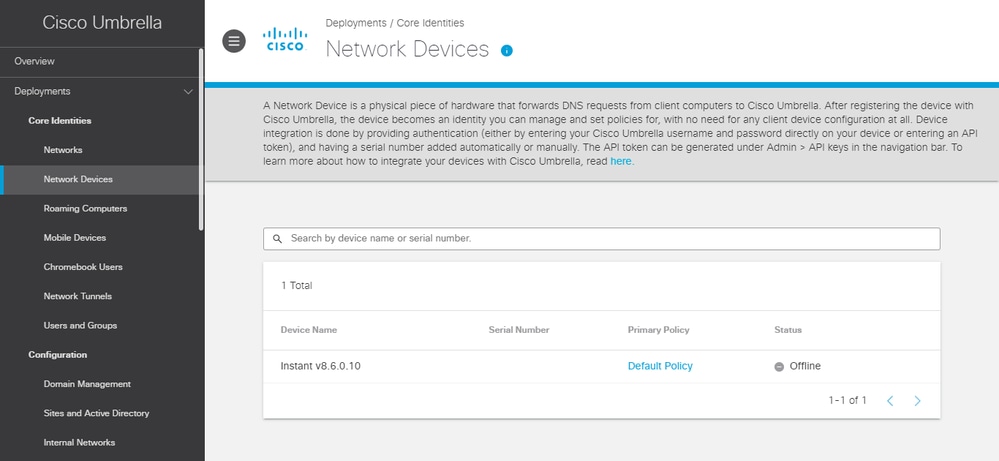
Task: Open Sites and Active Directory
Action: (96, 413)
